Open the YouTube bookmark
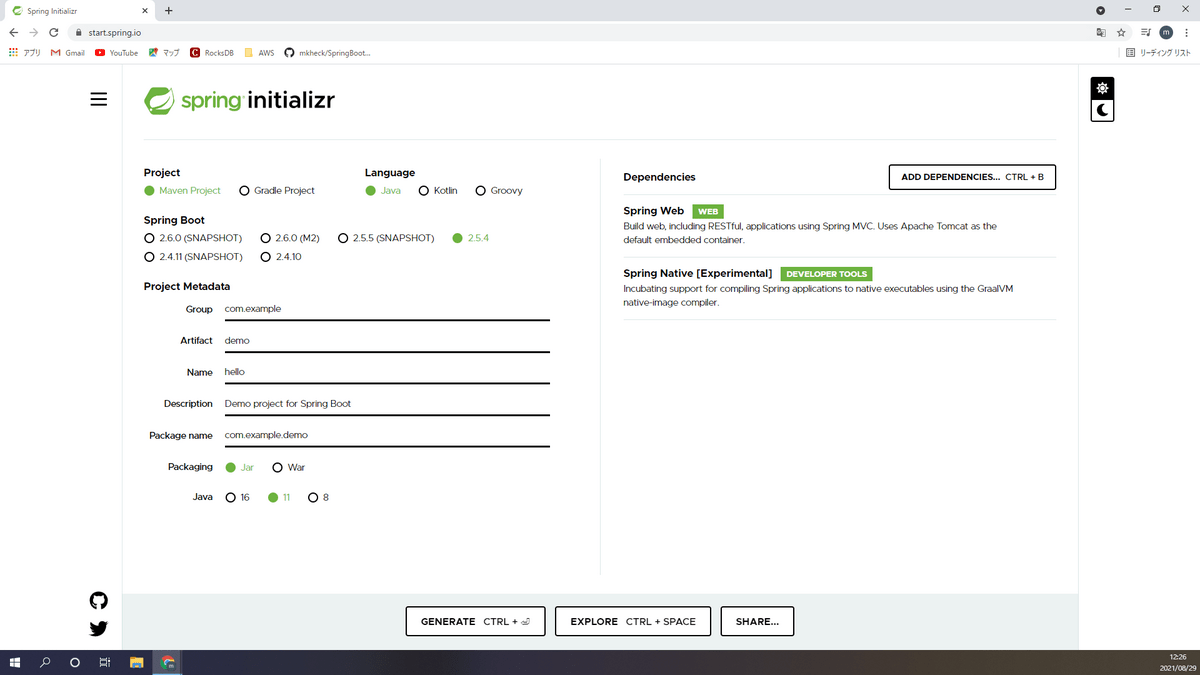Image resolution: width=1200 pixels, height=675 pixels. 117,53
